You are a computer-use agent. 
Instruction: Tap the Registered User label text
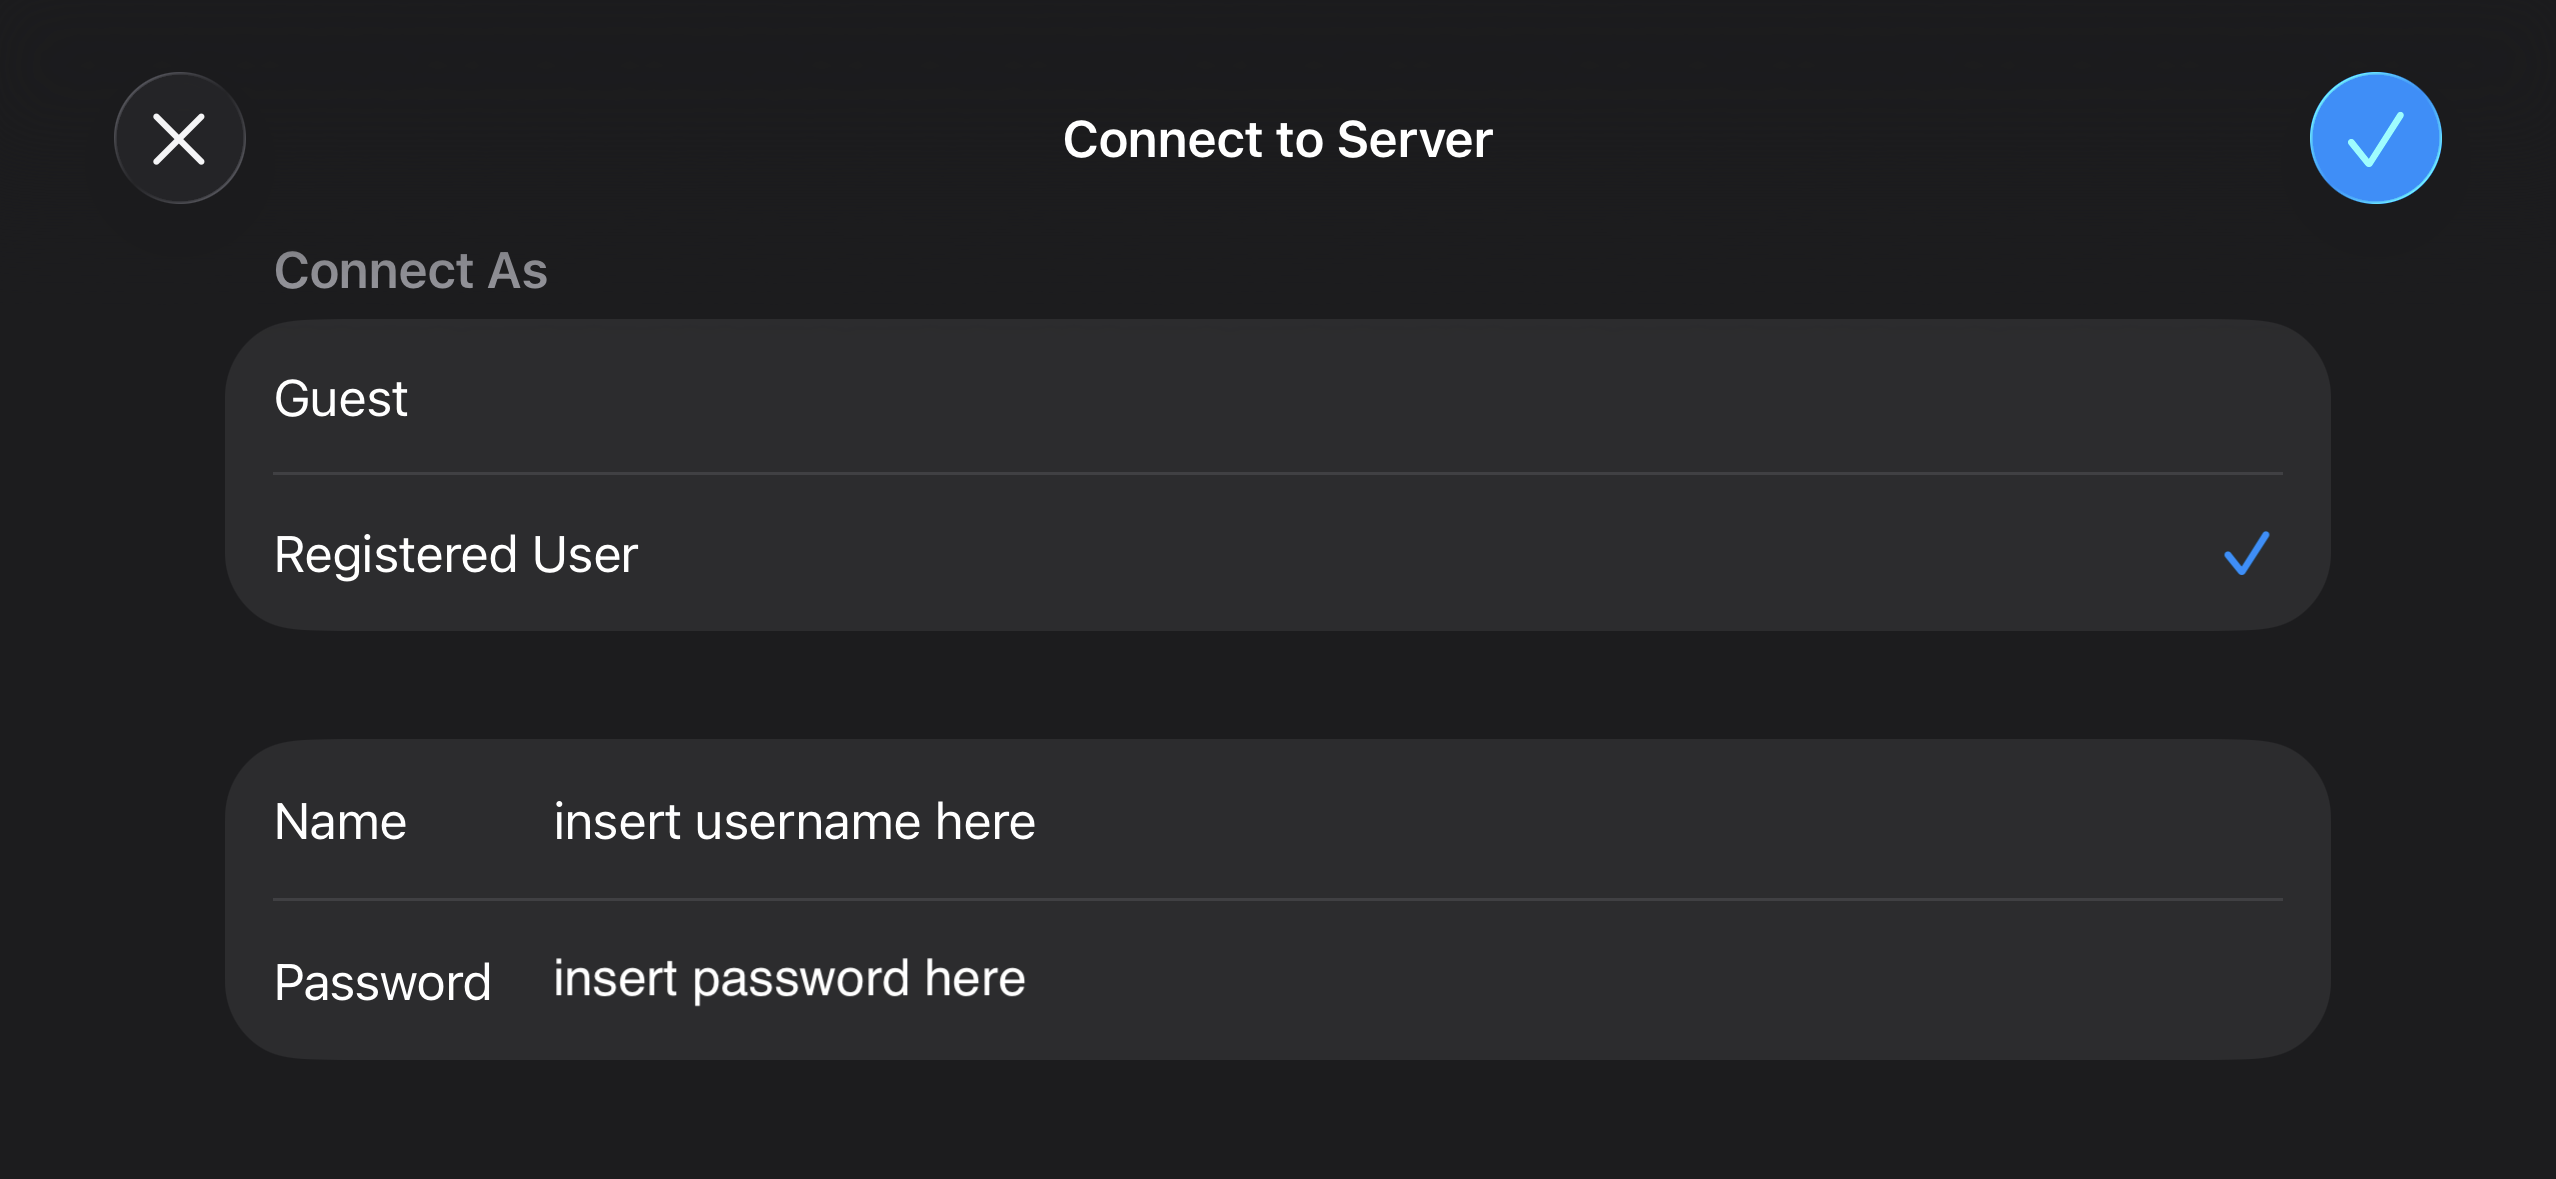tap(456, 554)
